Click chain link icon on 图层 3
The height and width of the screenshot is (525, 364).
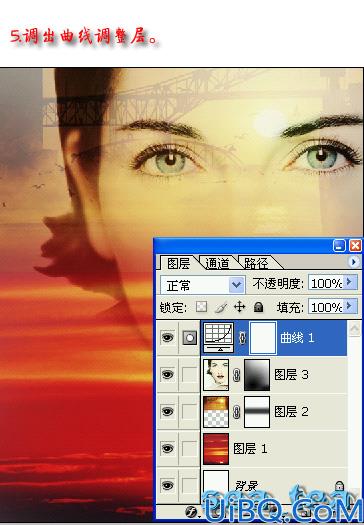236,375
